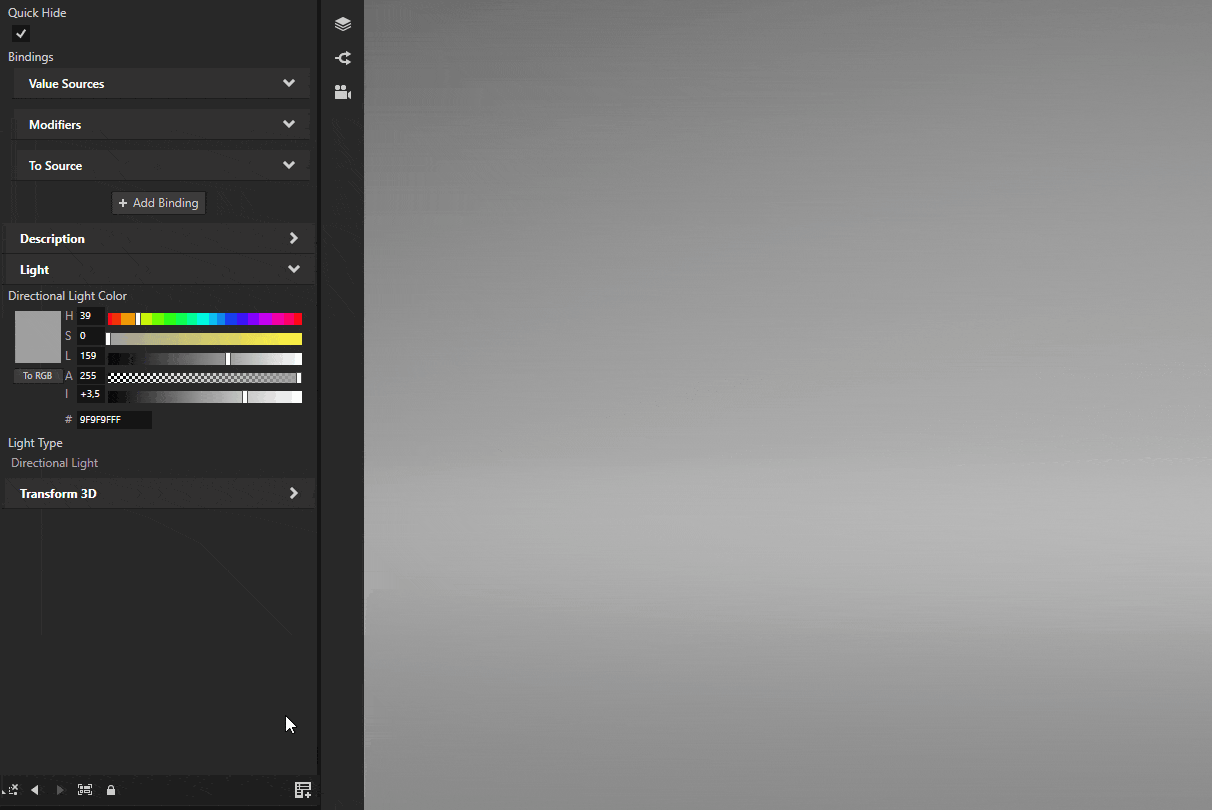
Task: Open the Transform 3D section
Action: [x=160, y=492]
